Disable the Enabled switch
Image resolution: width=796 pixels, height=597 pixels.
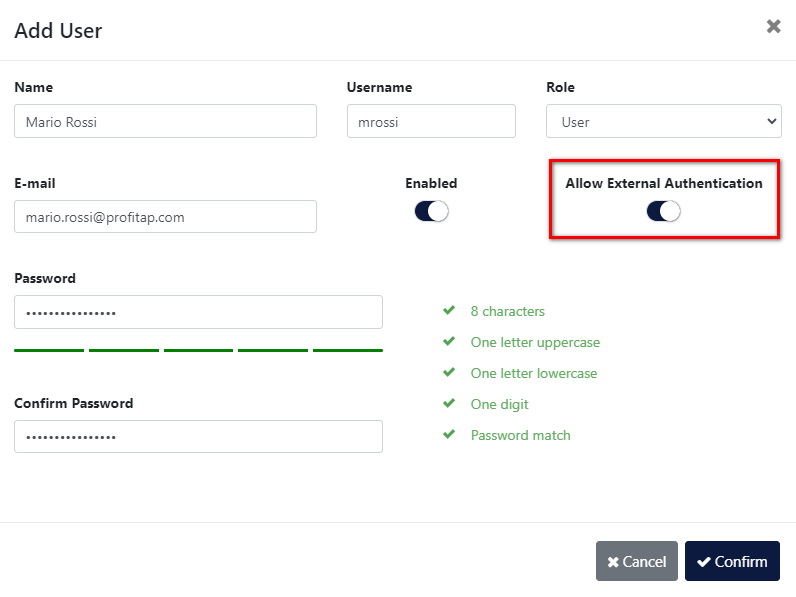click(x=431, y=211)
